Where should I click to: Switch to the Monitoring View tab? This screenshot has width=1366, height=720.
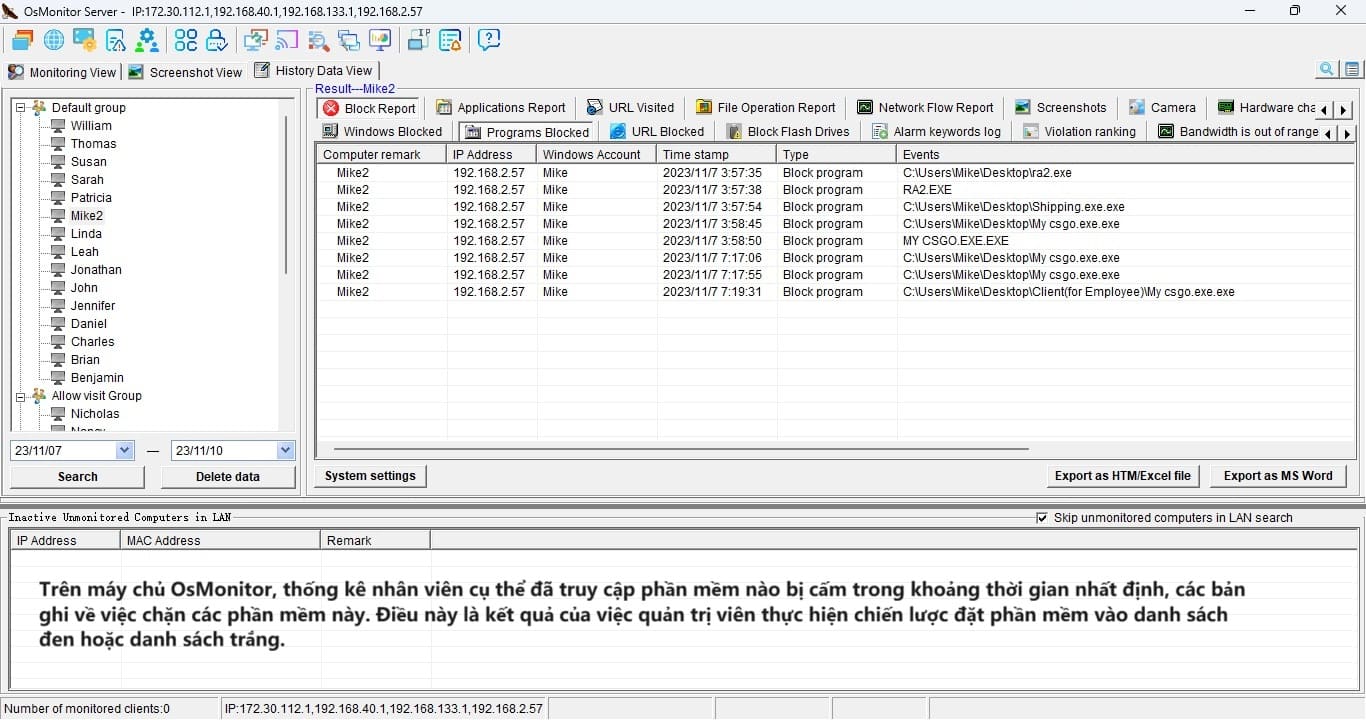coord(62,72)
